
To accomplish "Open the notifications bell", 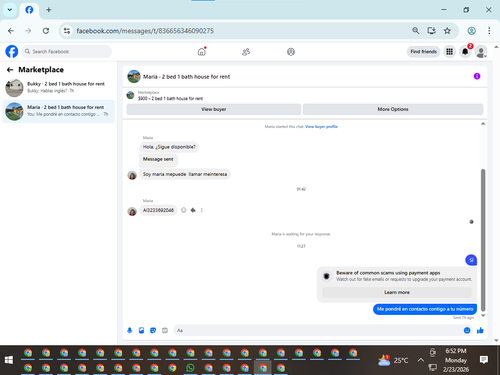I will coord(465,52).
